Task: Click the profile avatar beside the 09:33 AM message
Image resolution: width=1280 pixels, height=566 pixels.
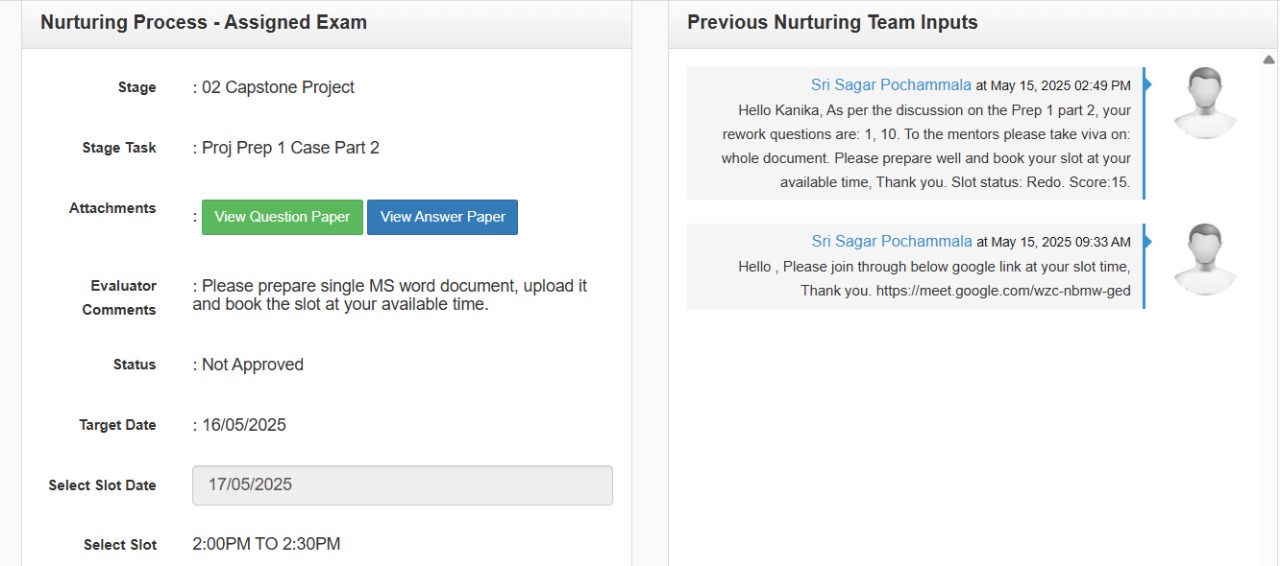Action: click(1205, 259)
